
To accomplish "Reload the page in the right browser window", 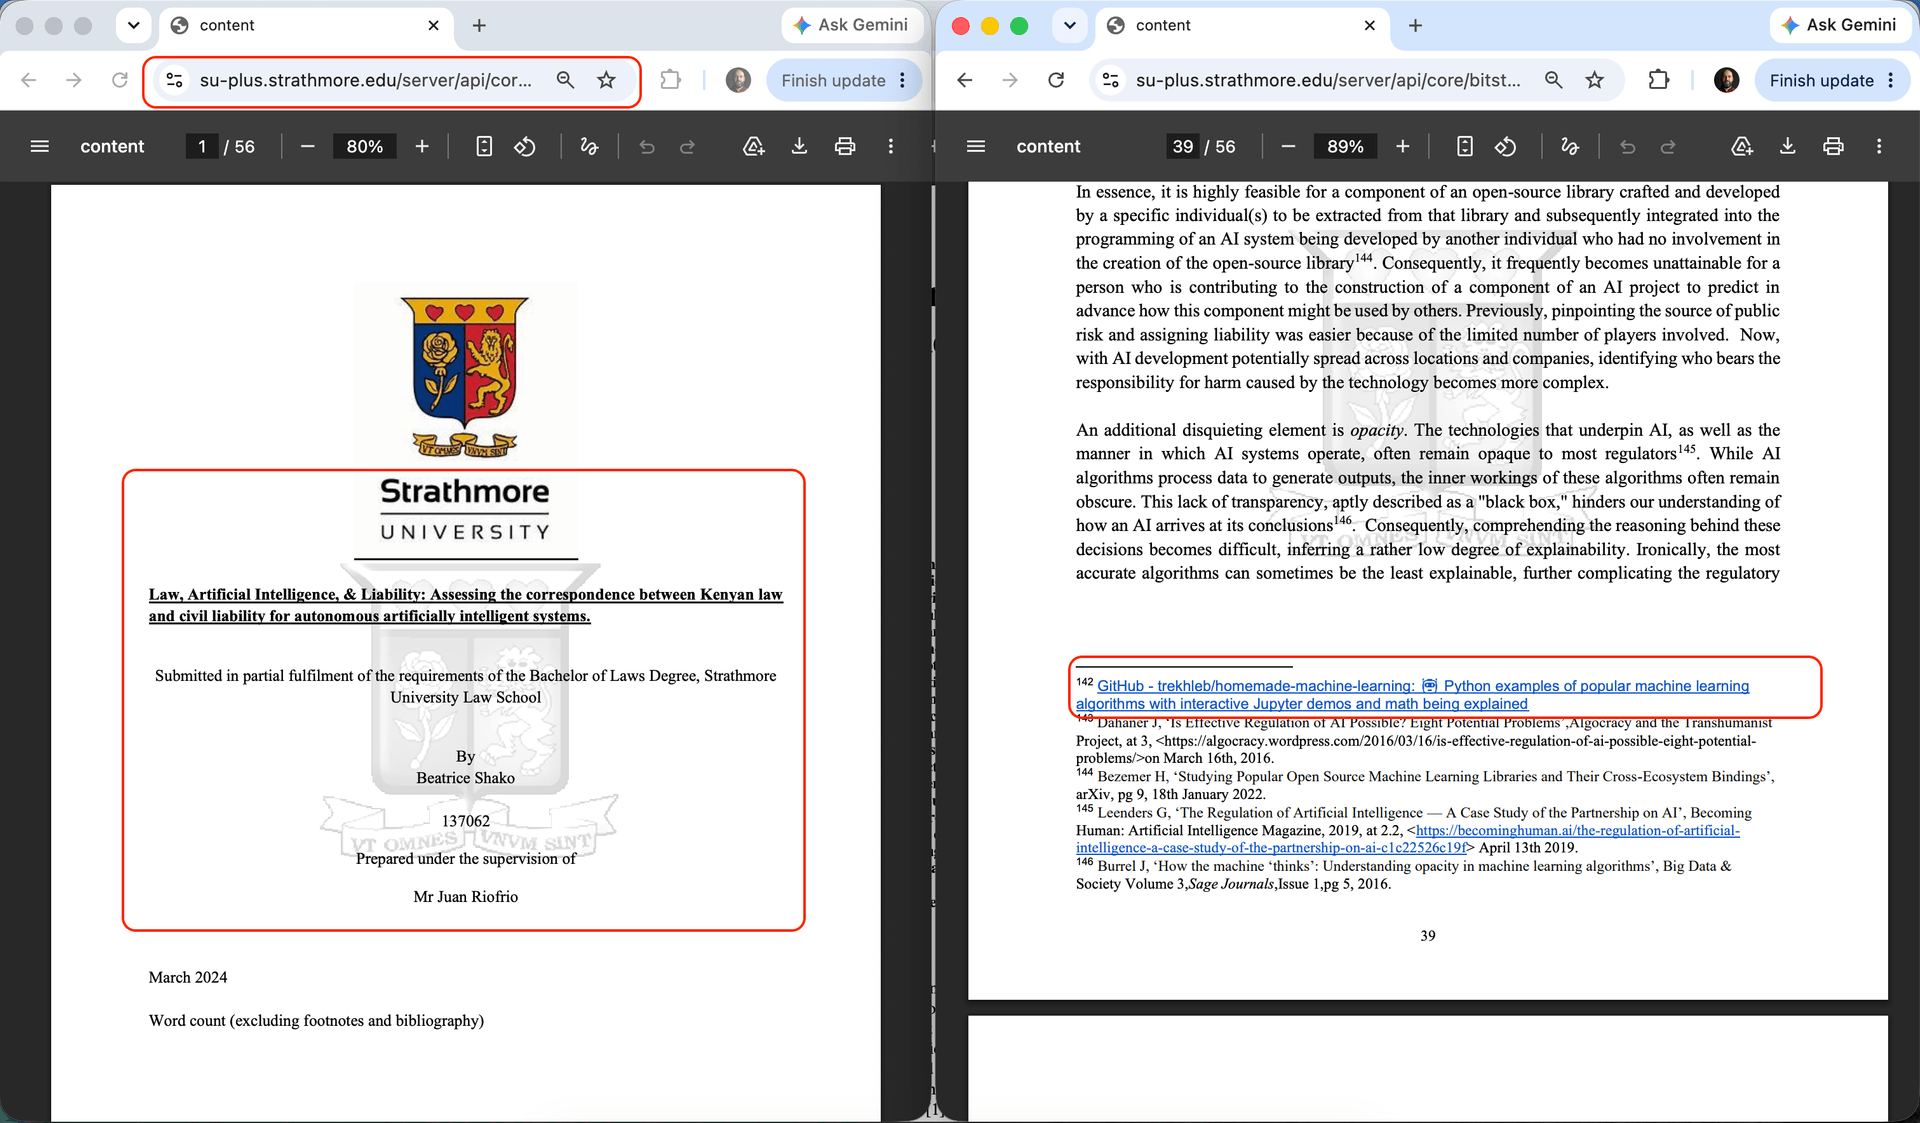I will (x=1056, y=80).
